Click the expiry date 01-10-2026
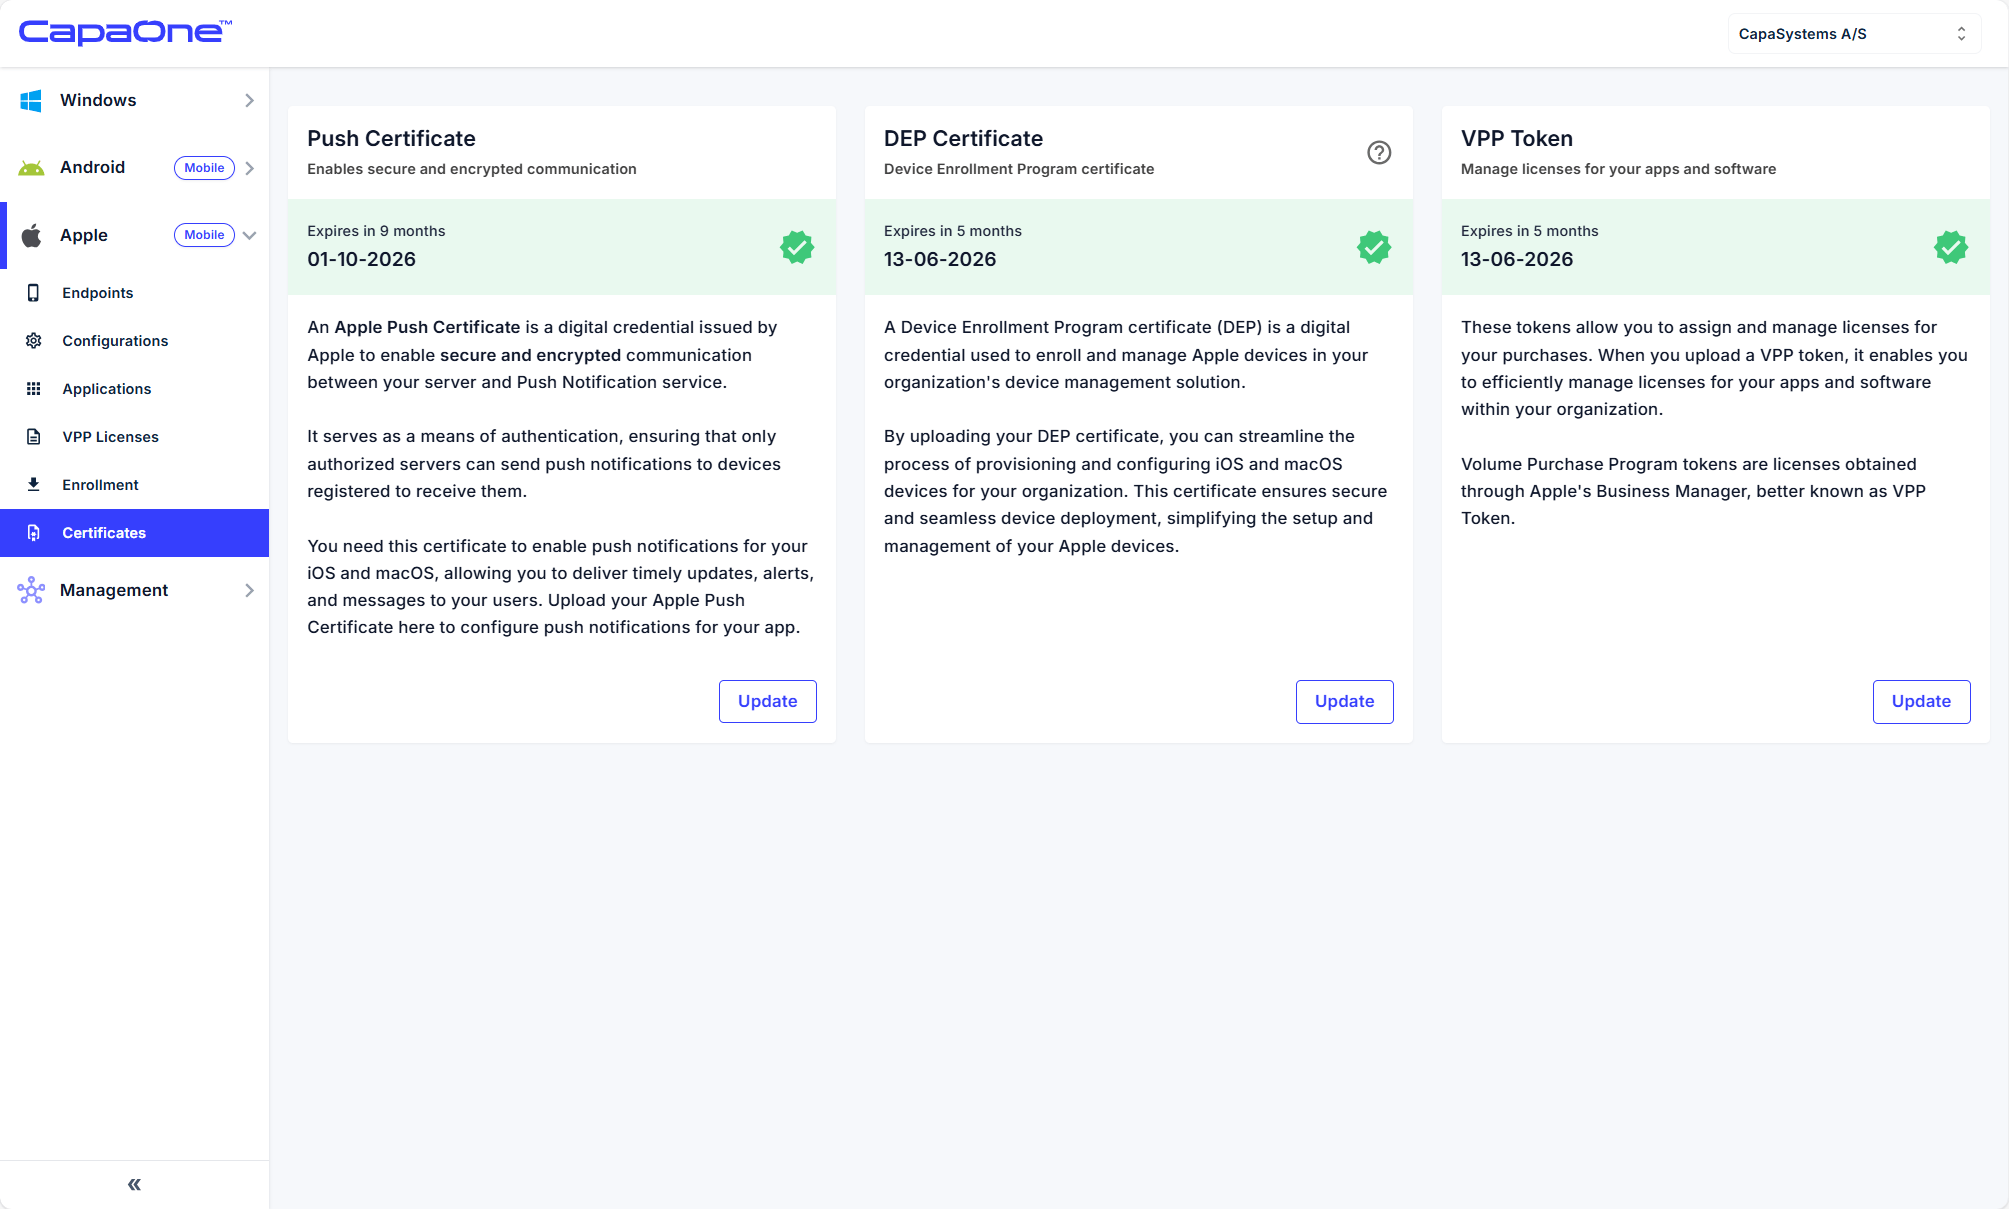 pos(361,259)
